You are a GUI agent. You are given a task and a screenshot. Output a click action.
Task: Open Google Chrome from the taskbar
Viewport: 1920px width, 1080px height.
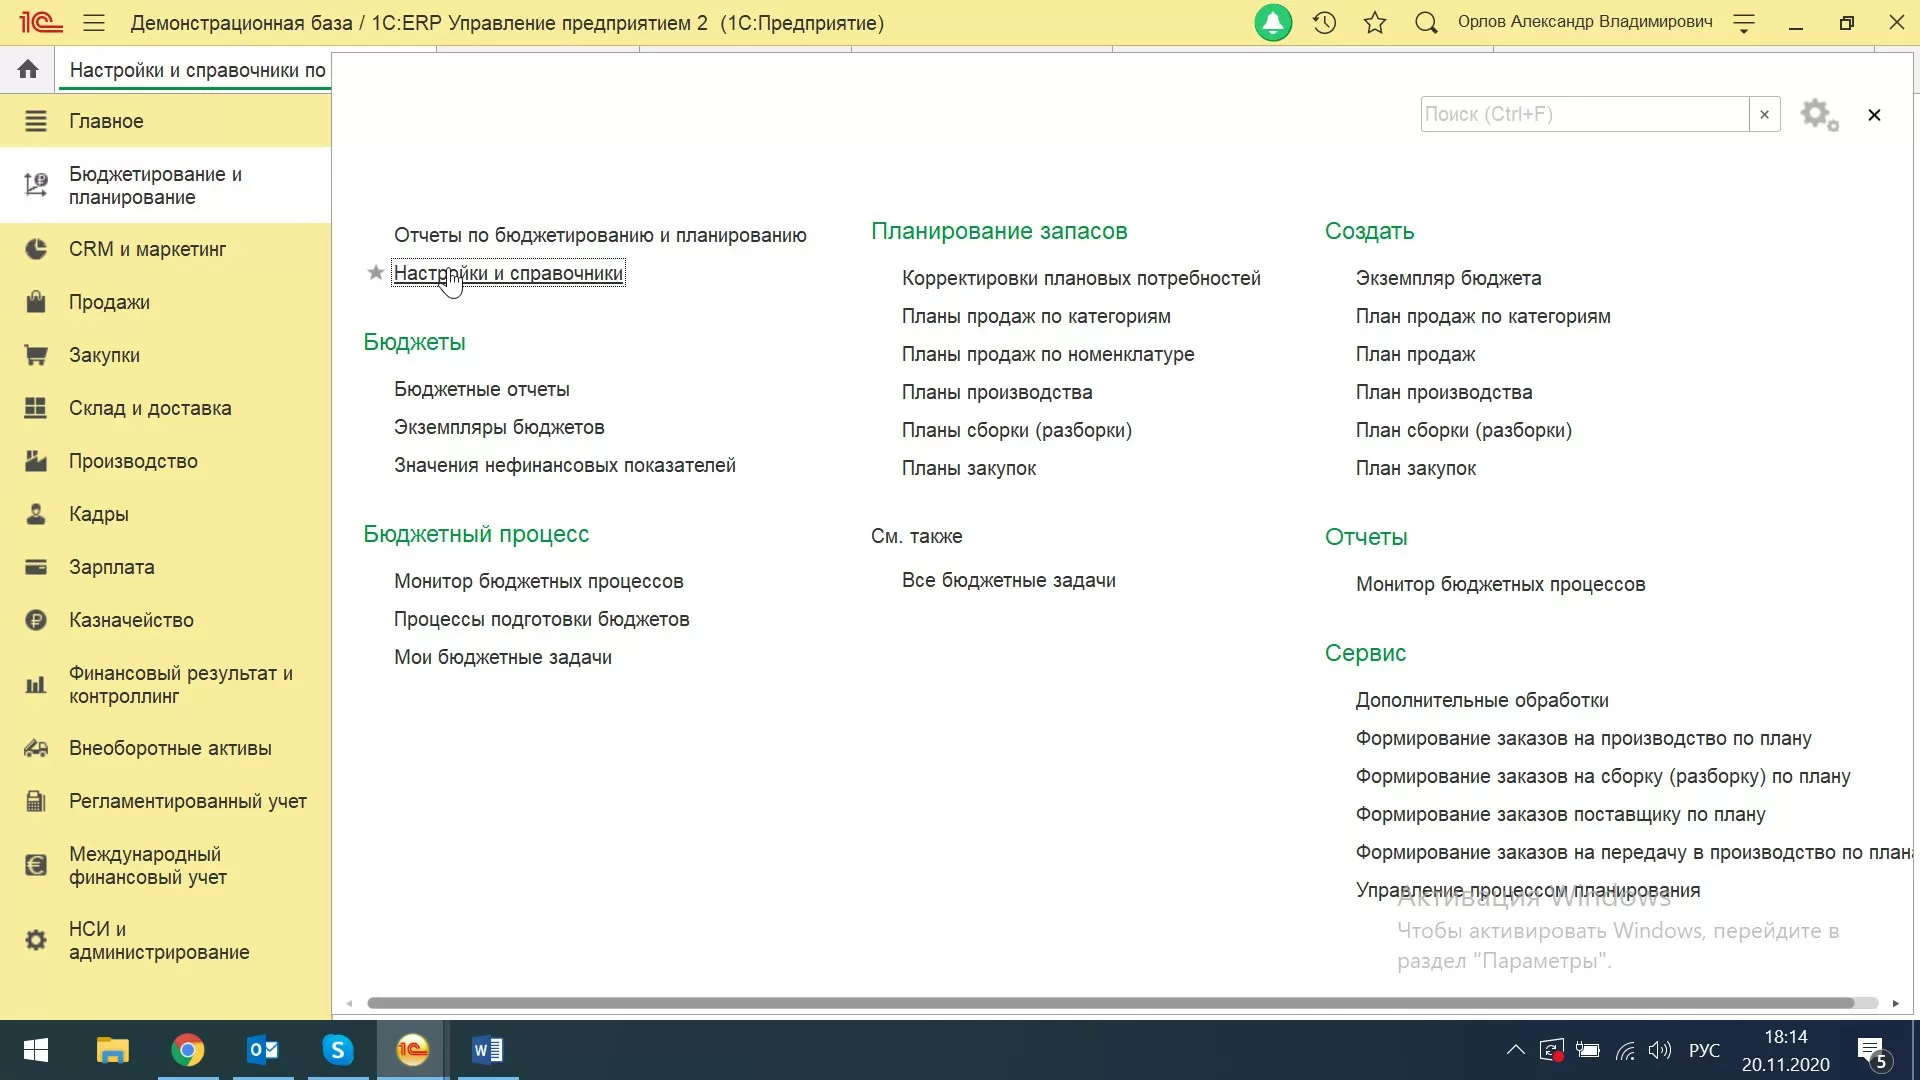(x=187, y=1050)
